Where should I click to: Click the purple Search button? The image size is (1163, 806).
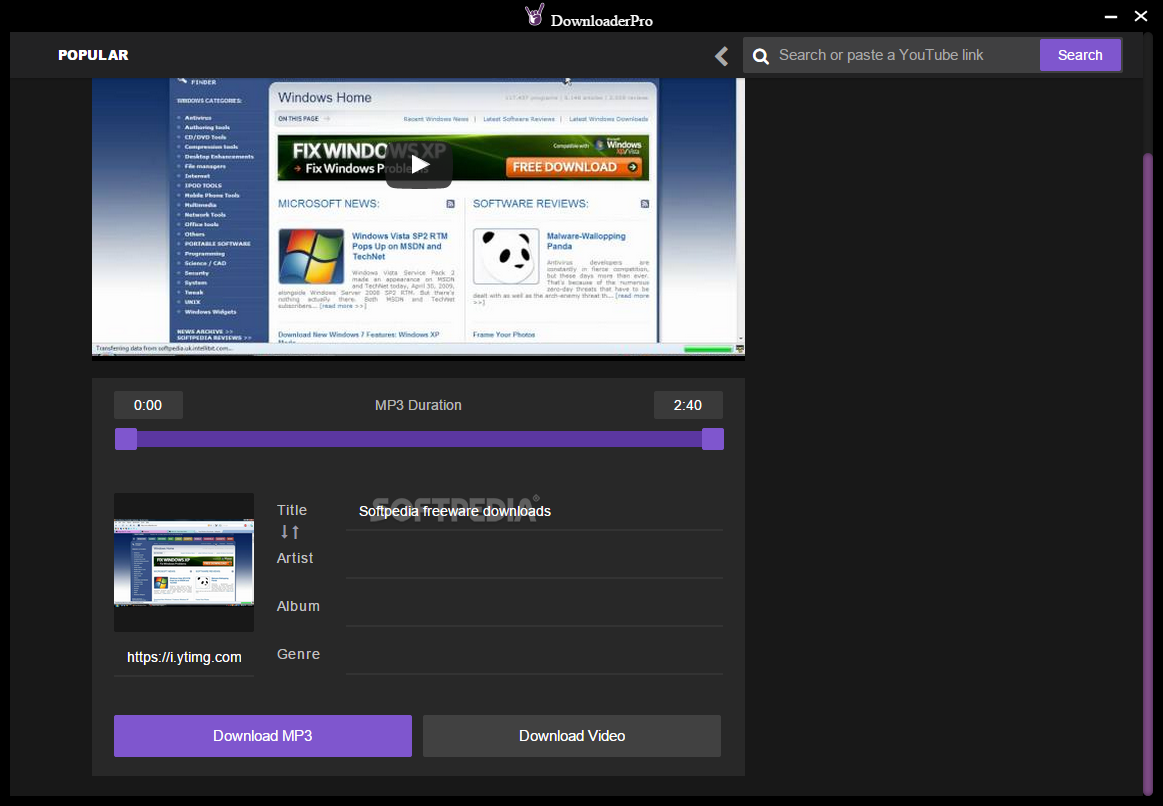click(1080, 55)
